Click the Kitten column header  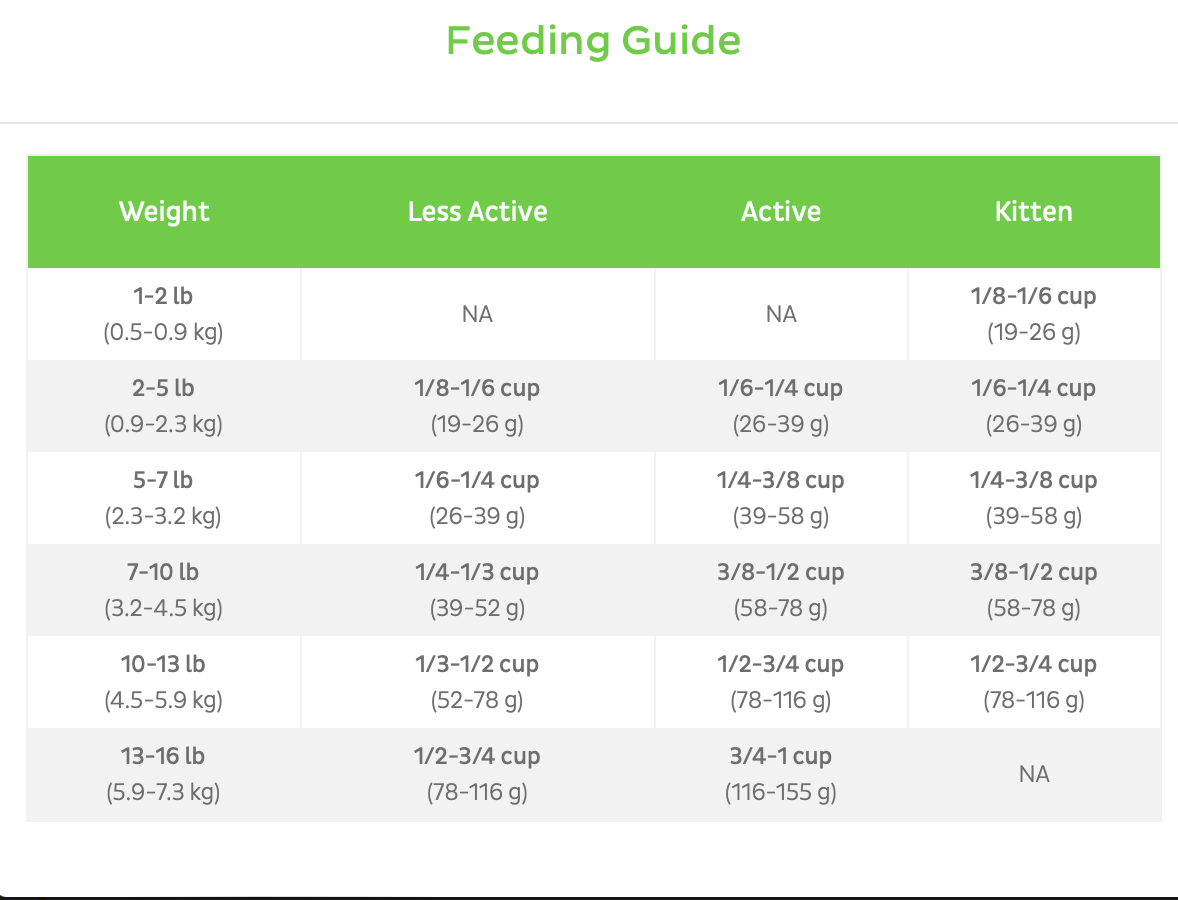point(1033,212)
